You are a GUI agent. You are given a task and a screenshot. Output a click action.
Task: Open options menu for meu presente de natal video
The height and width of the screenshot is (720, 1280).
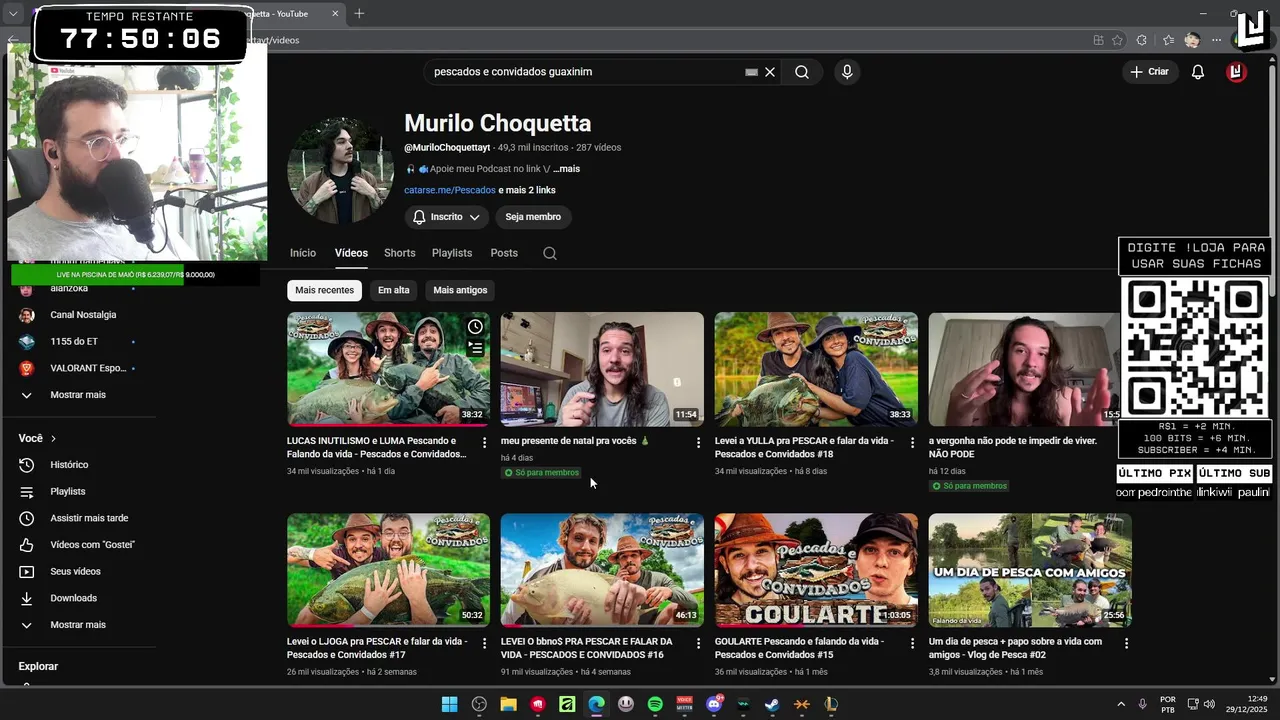pyautogui.click(x=699, y=442)
